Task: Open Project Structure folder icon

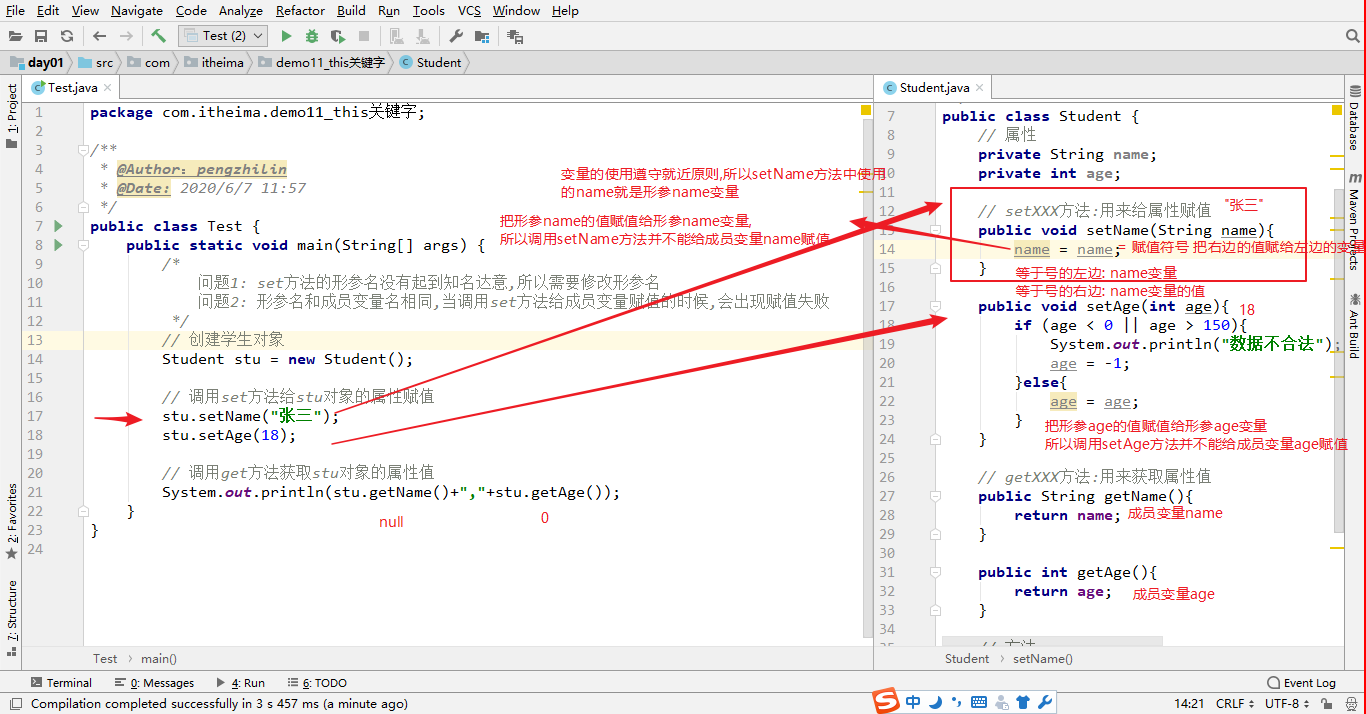Action: [482, 36]
